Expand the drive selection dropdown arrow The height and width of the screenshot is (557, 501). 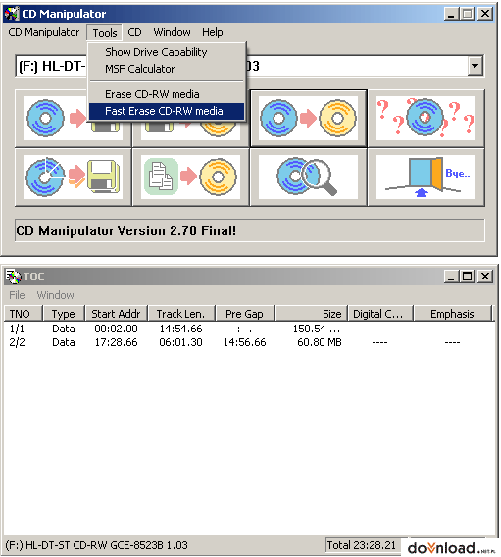tap(475, 66)
